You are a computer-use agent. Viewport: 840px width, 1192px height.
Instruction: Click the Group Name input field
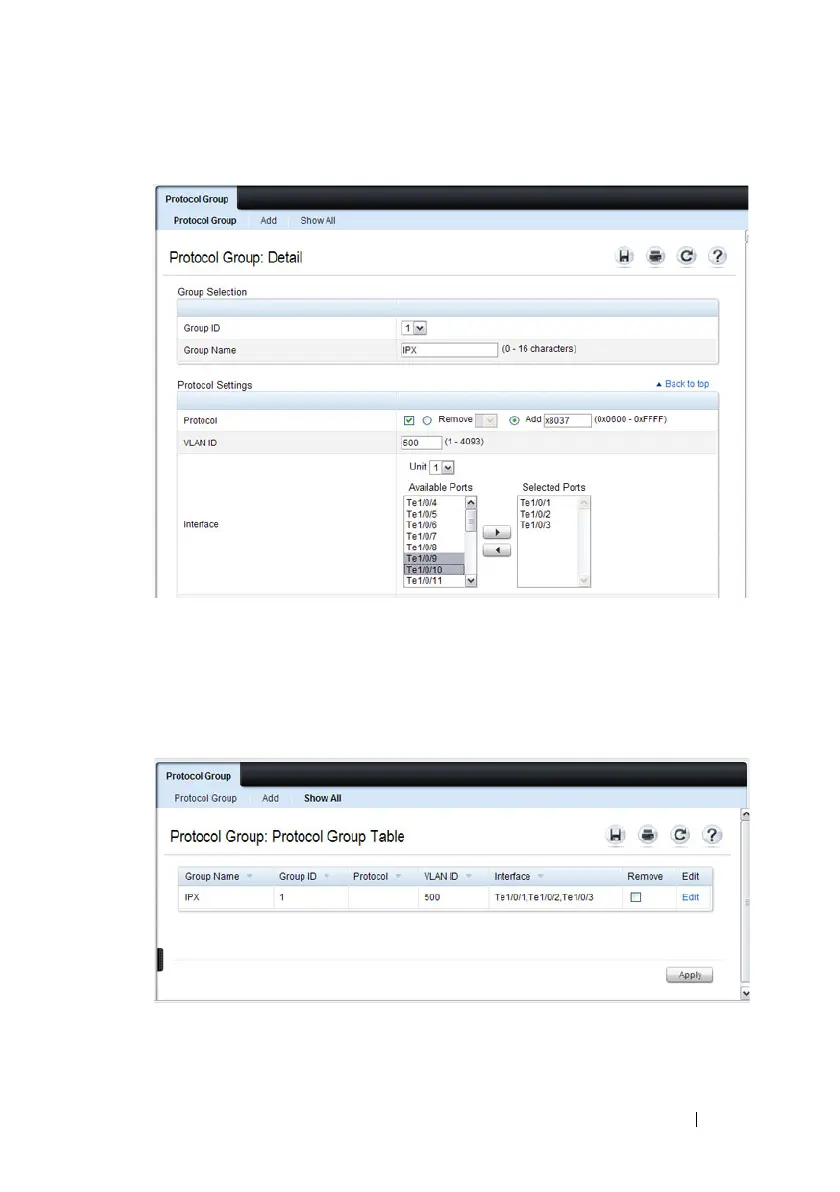(449, 350)
